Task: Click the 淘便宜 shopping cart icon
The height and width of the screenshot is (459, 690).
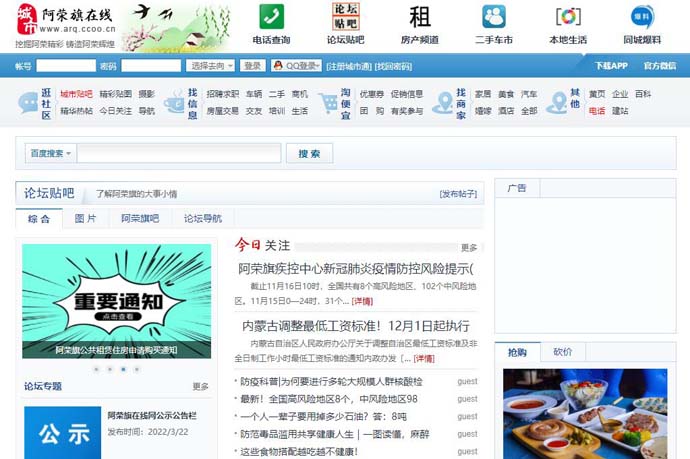Action: point(328,103)
